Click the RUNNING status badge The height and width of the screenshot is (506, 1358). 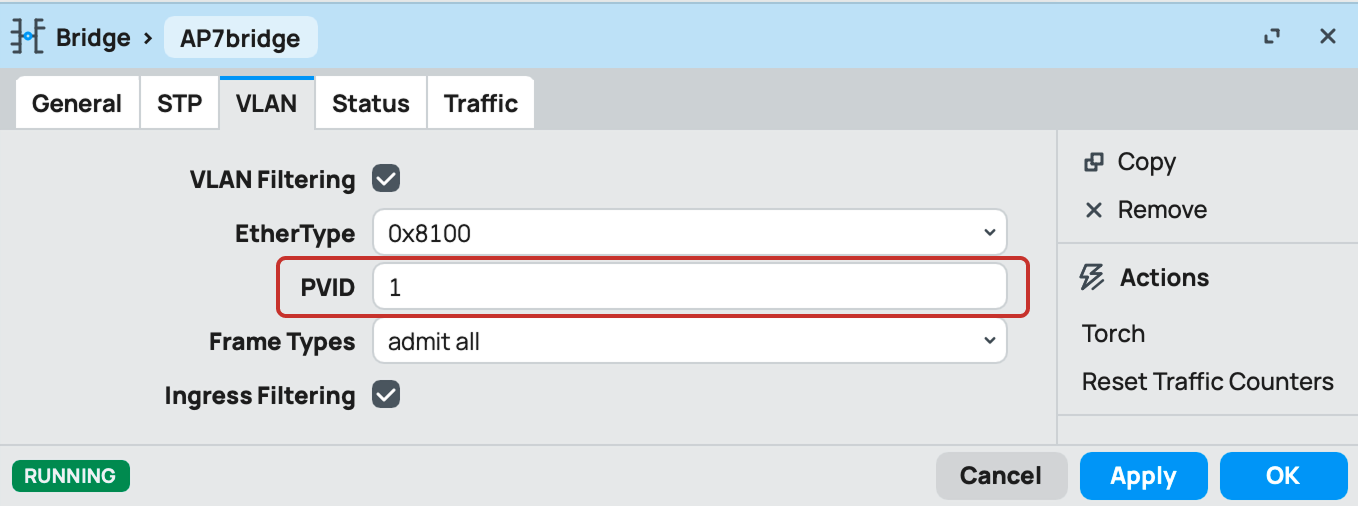point(70,476)
